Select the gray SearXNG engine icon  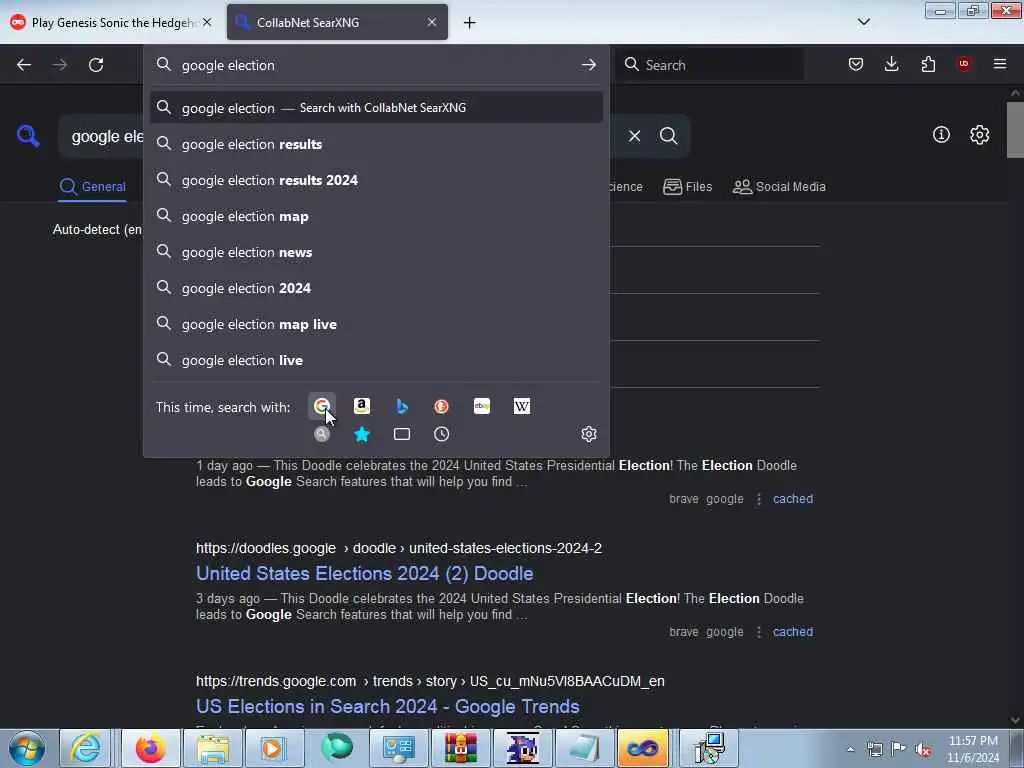point(322,434)
